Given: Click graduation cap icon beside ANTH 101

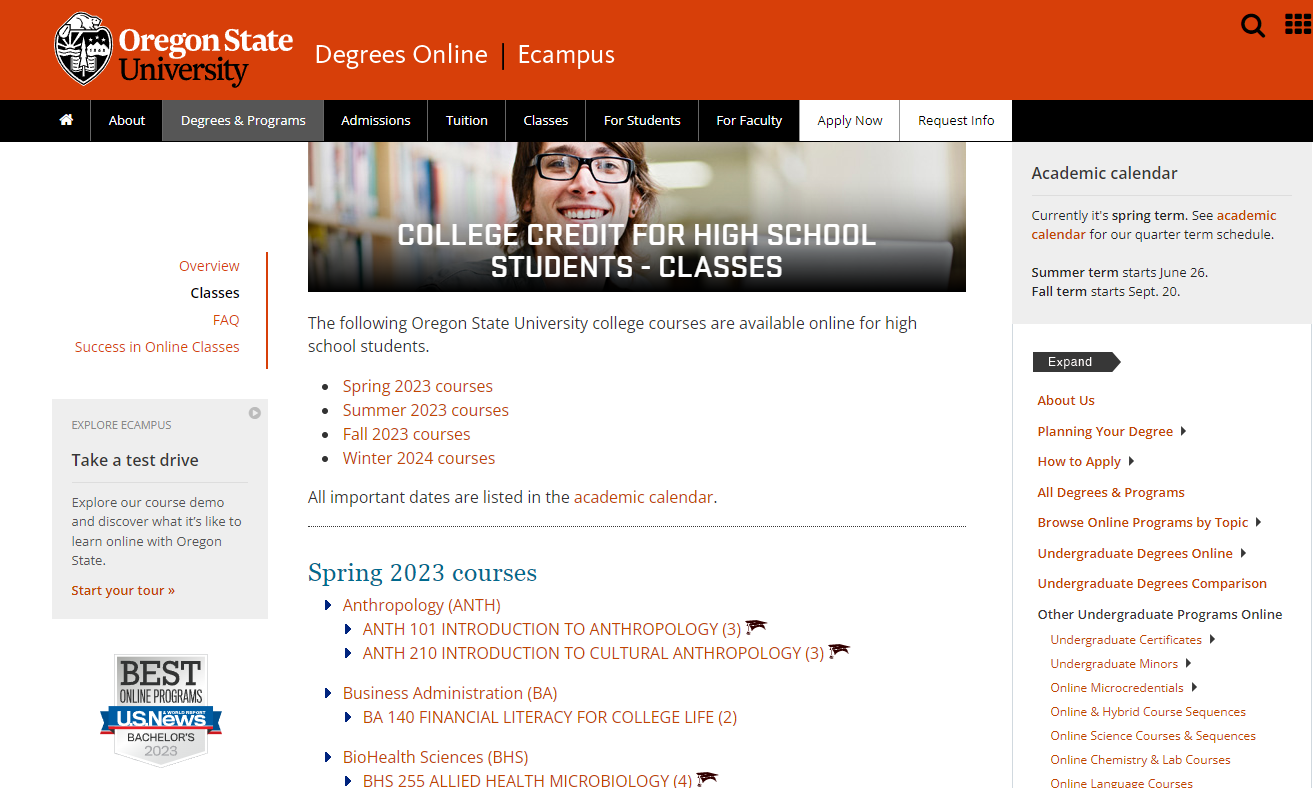Looking at the screenshot, I should pyautogui.click(x=756, y=627).
